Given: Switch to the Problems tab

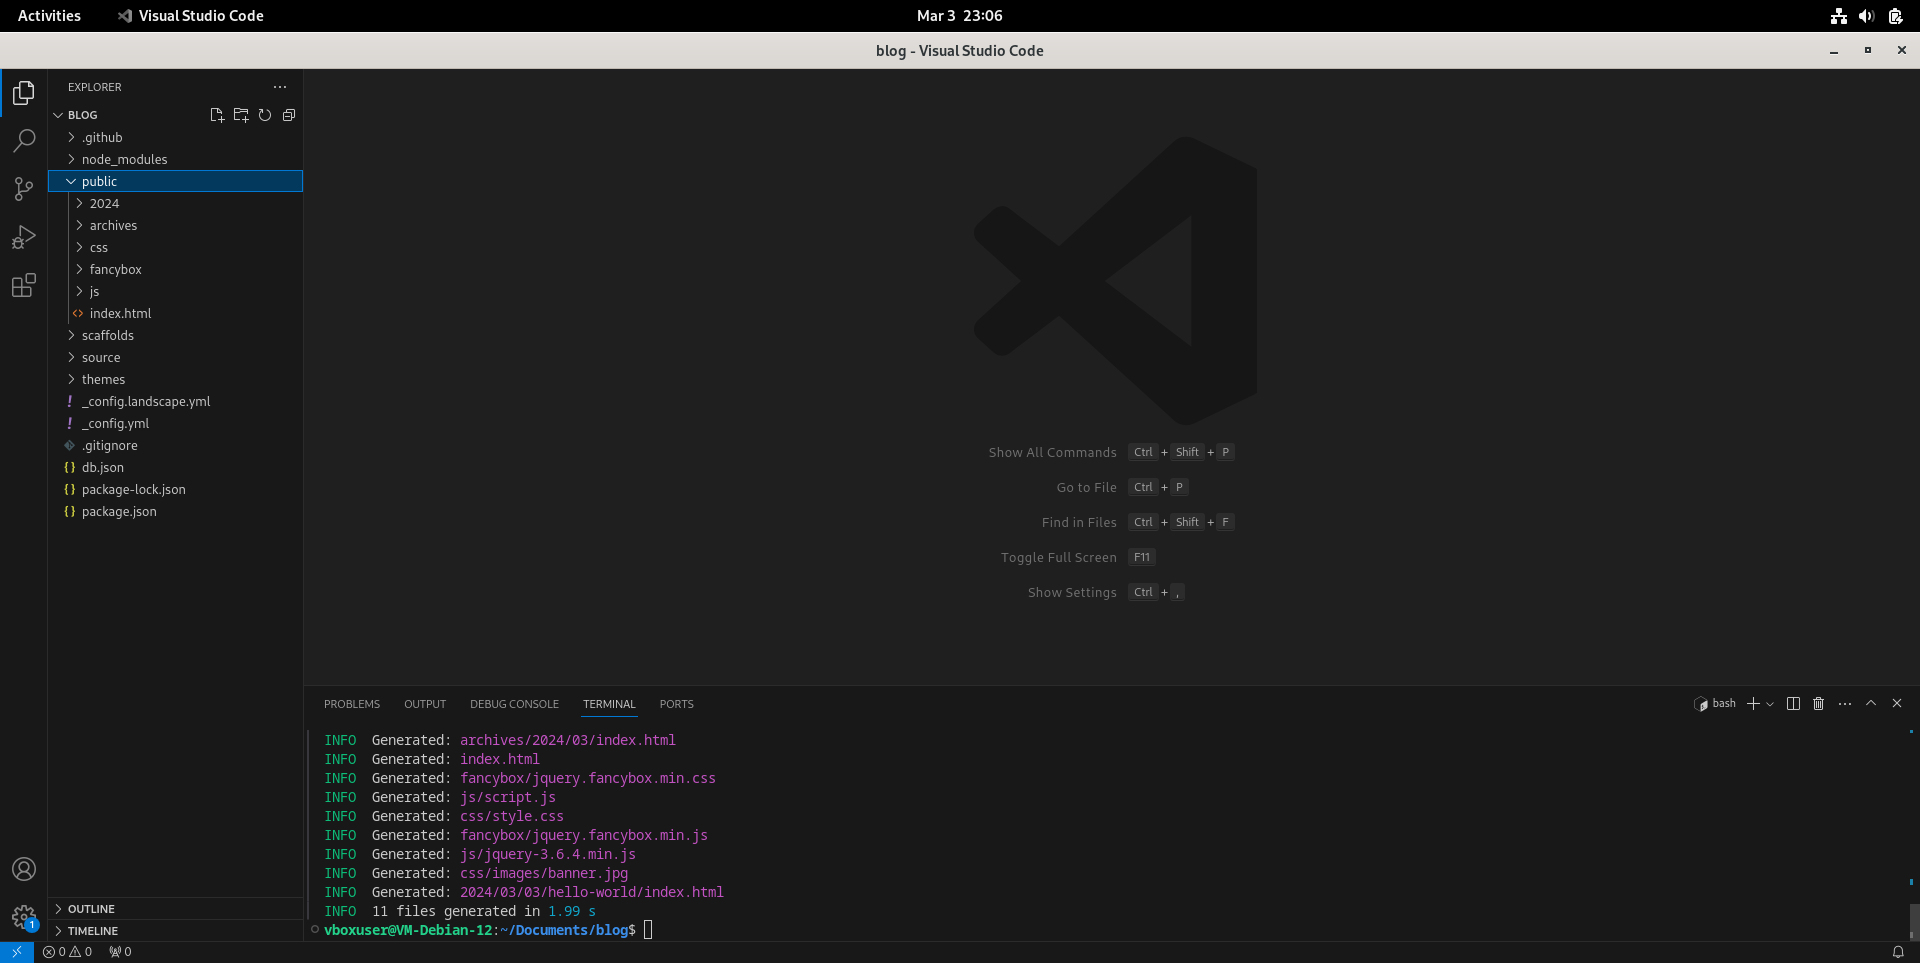Looking at the screenshot, I should point(352,704).
